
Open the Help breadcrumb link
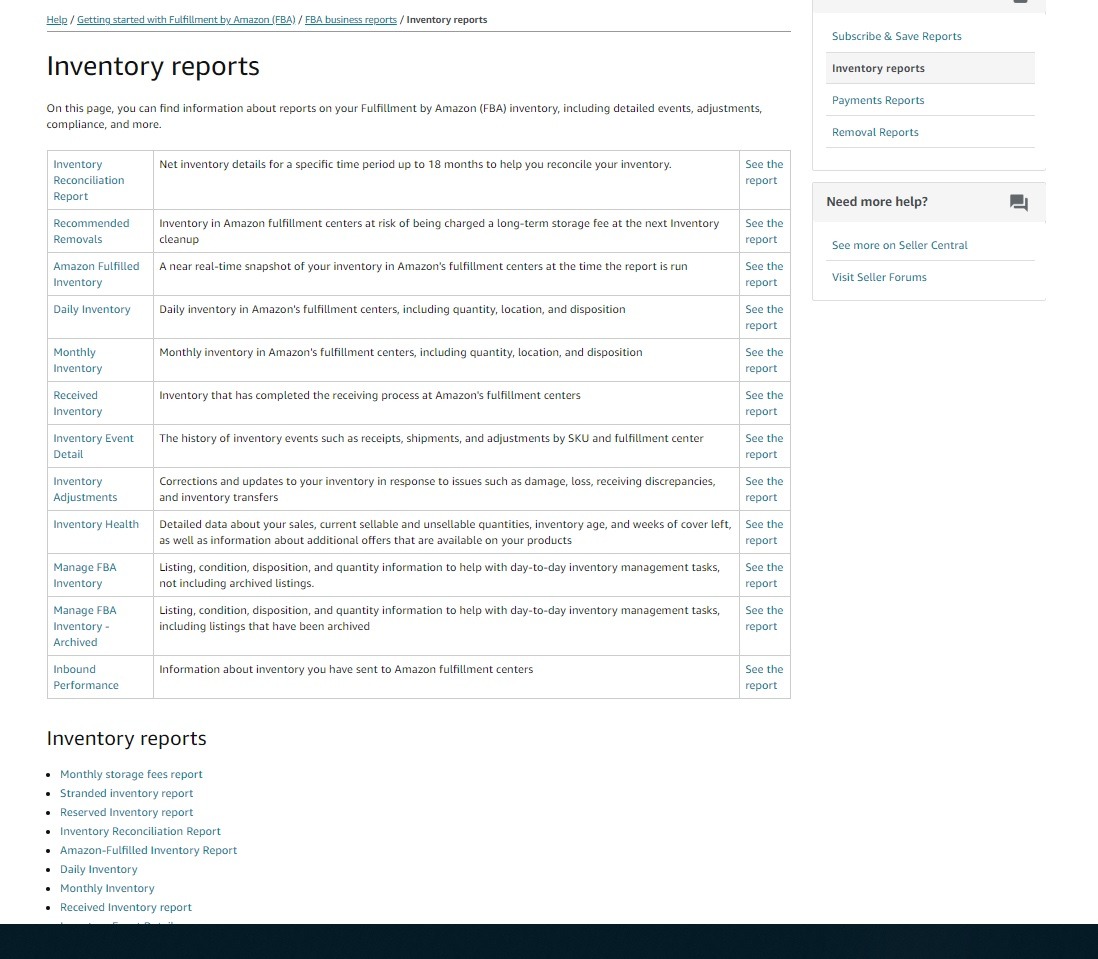pos(57,20)
